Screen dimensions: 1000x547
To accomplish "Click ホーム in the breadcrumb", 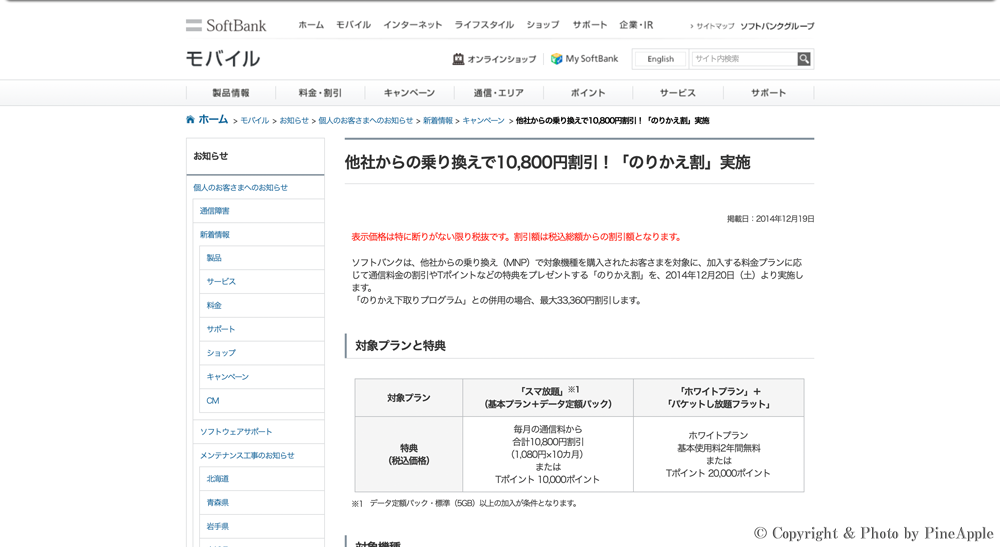I will point(213,119).
